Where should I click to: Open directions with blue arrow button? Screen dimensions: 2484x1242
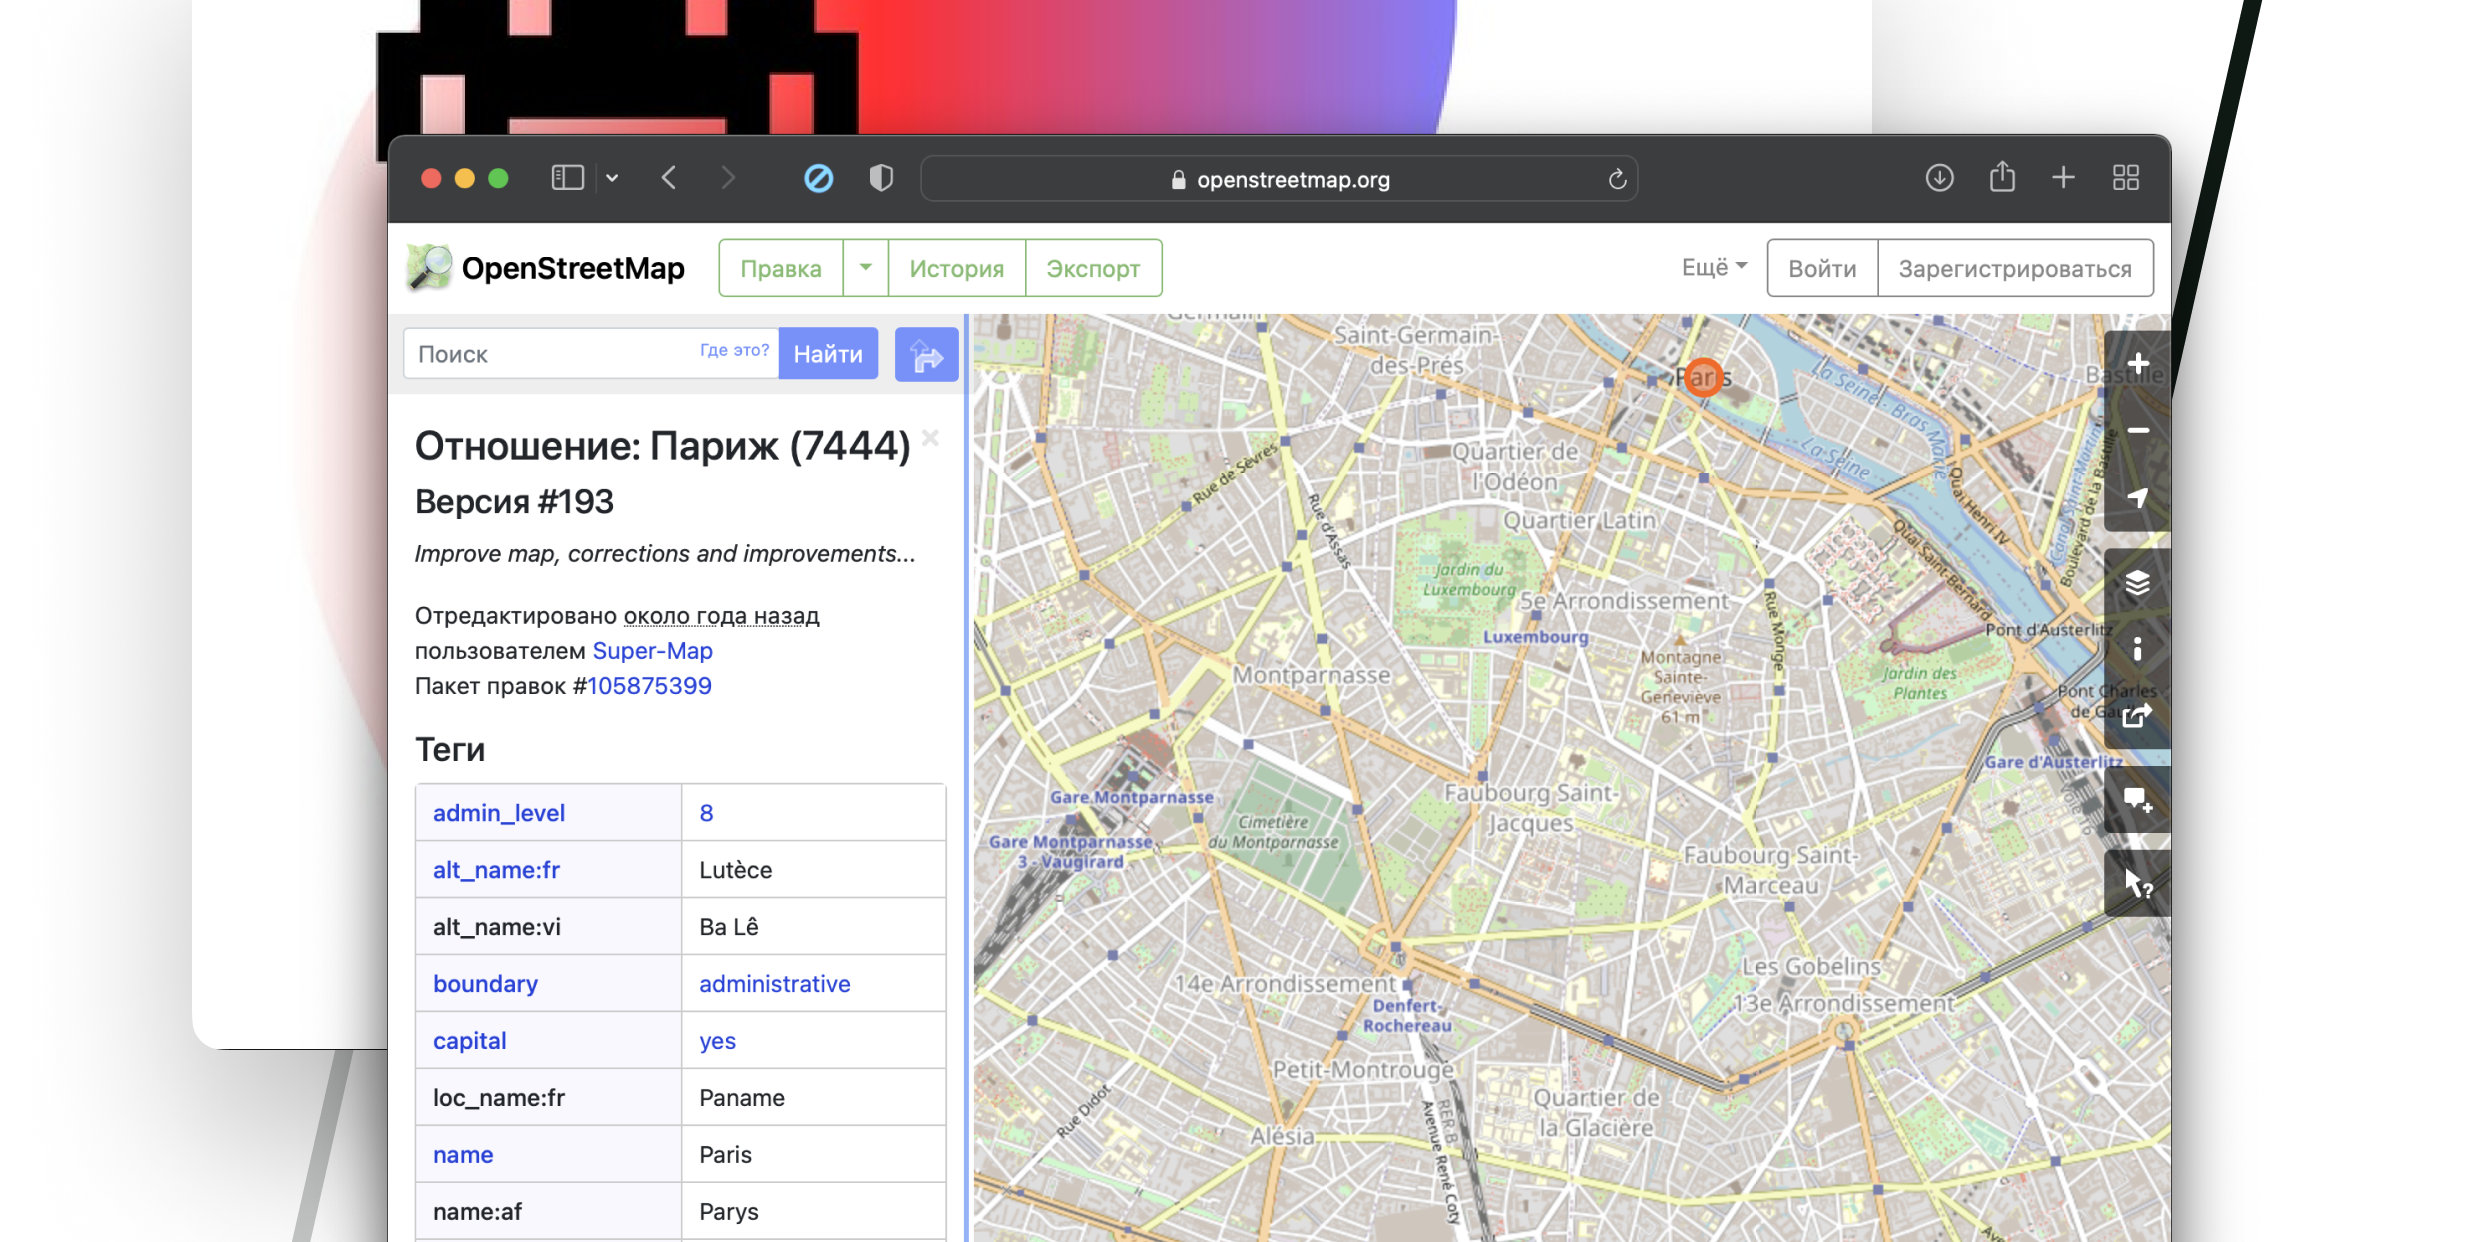(x=926, y=355)
